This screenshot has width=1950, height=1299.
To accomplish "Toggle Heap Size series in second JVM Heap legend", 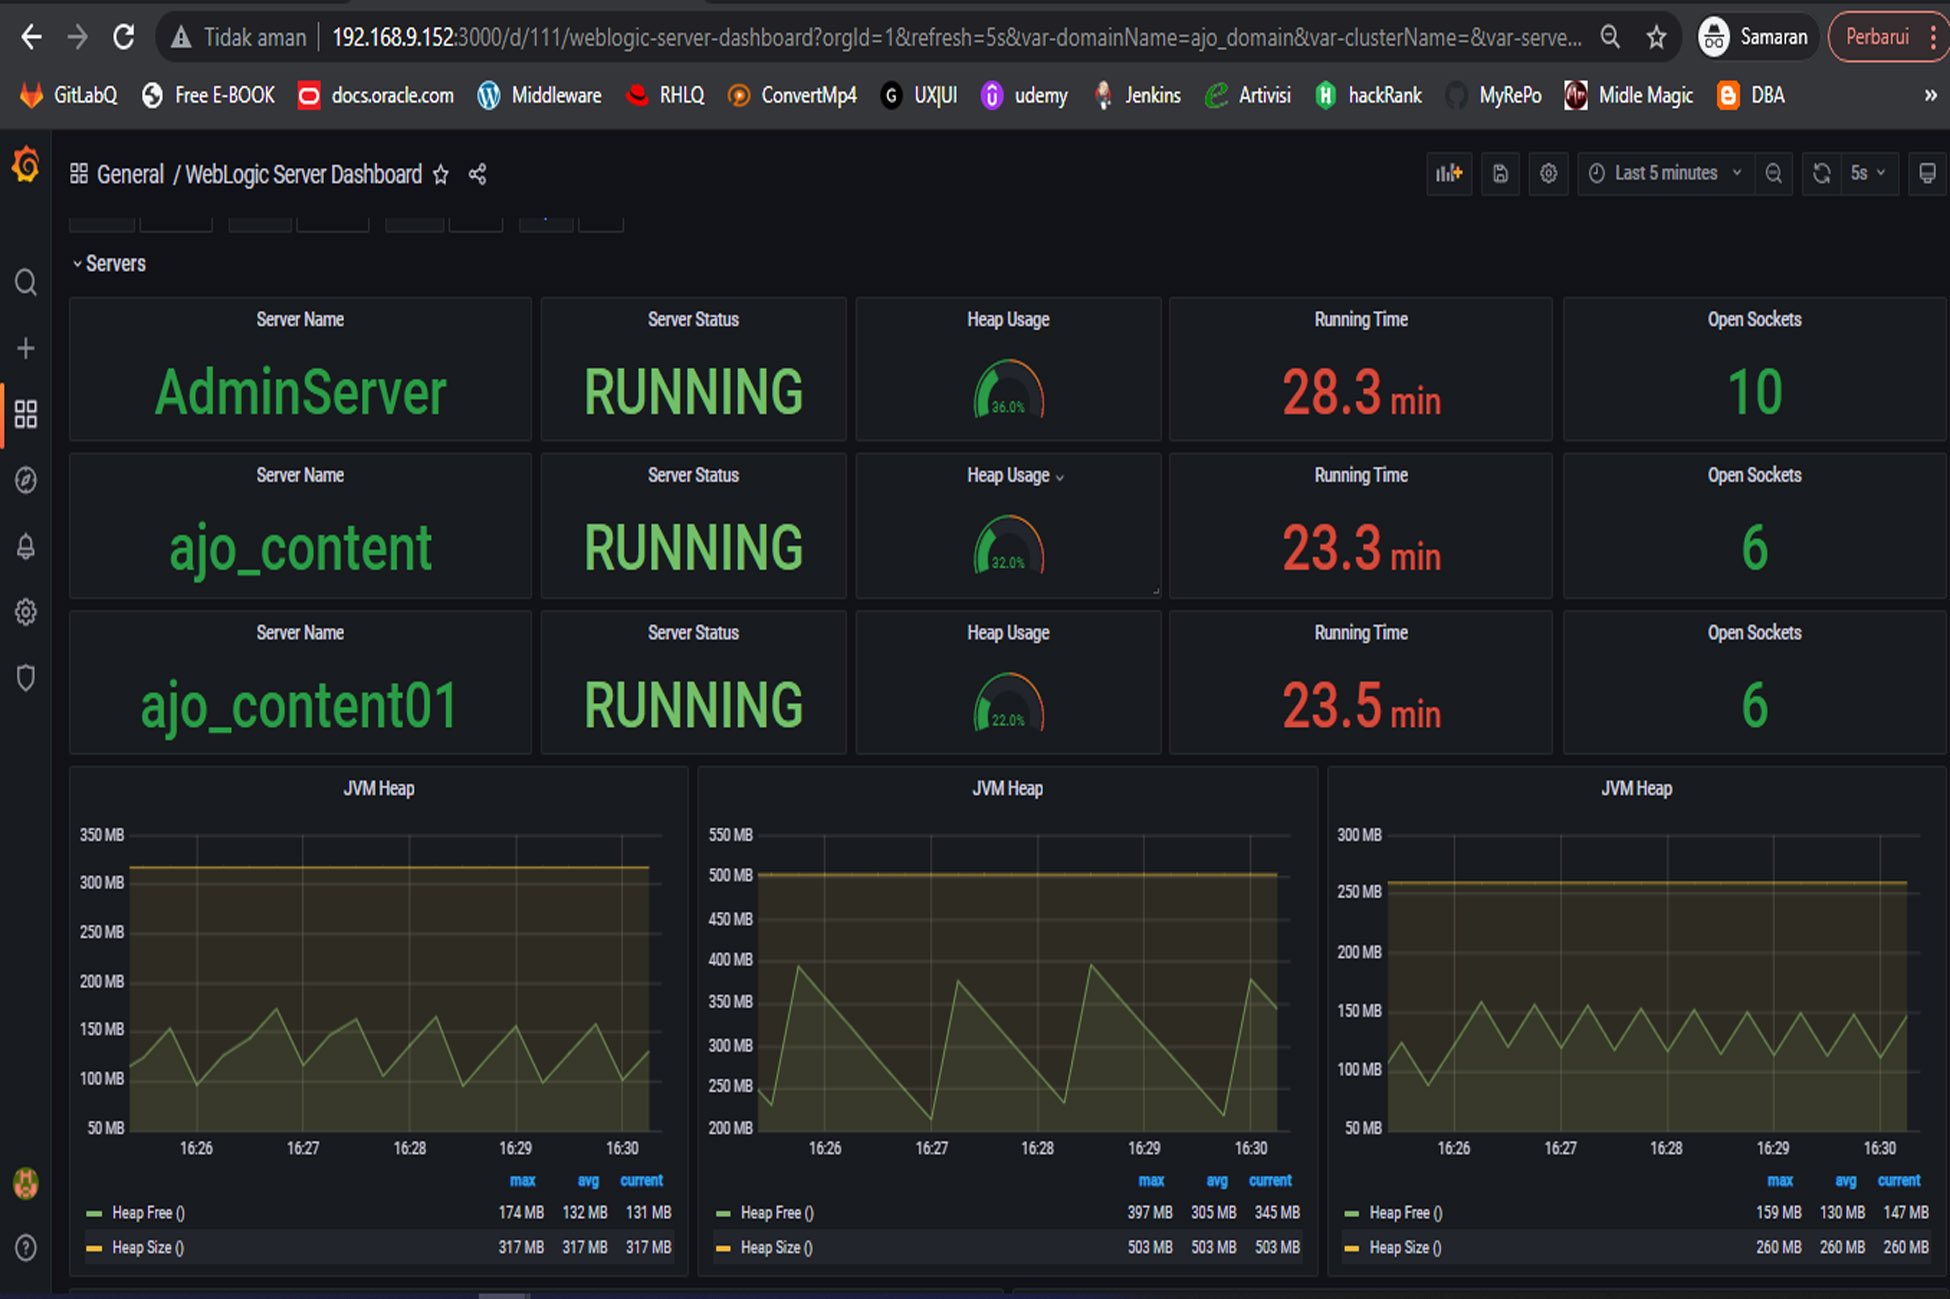I will click(776, 1248).
